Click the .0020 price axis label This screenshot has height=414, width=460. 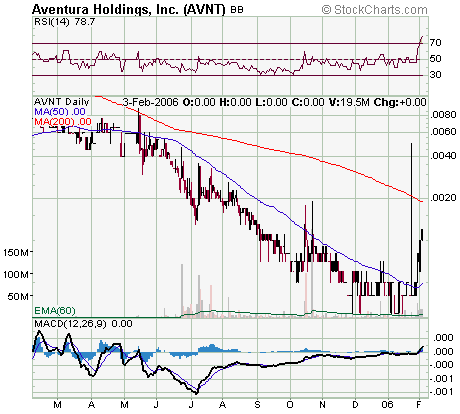pyautogui.click(x=443, y=198)
